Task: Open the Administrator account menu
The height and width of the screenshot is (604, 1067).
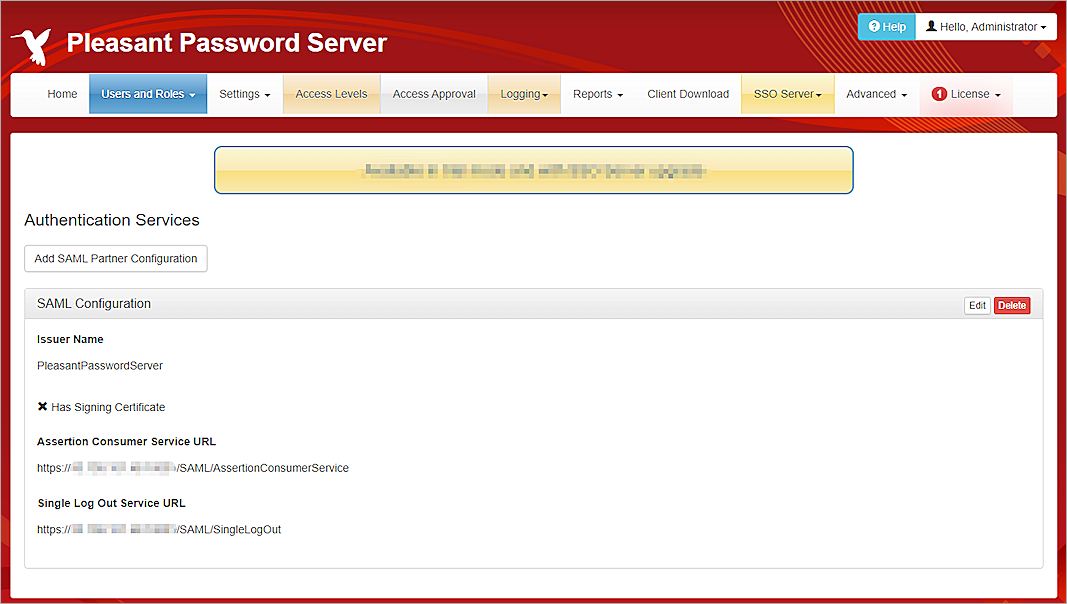Action: coord(990,27)
